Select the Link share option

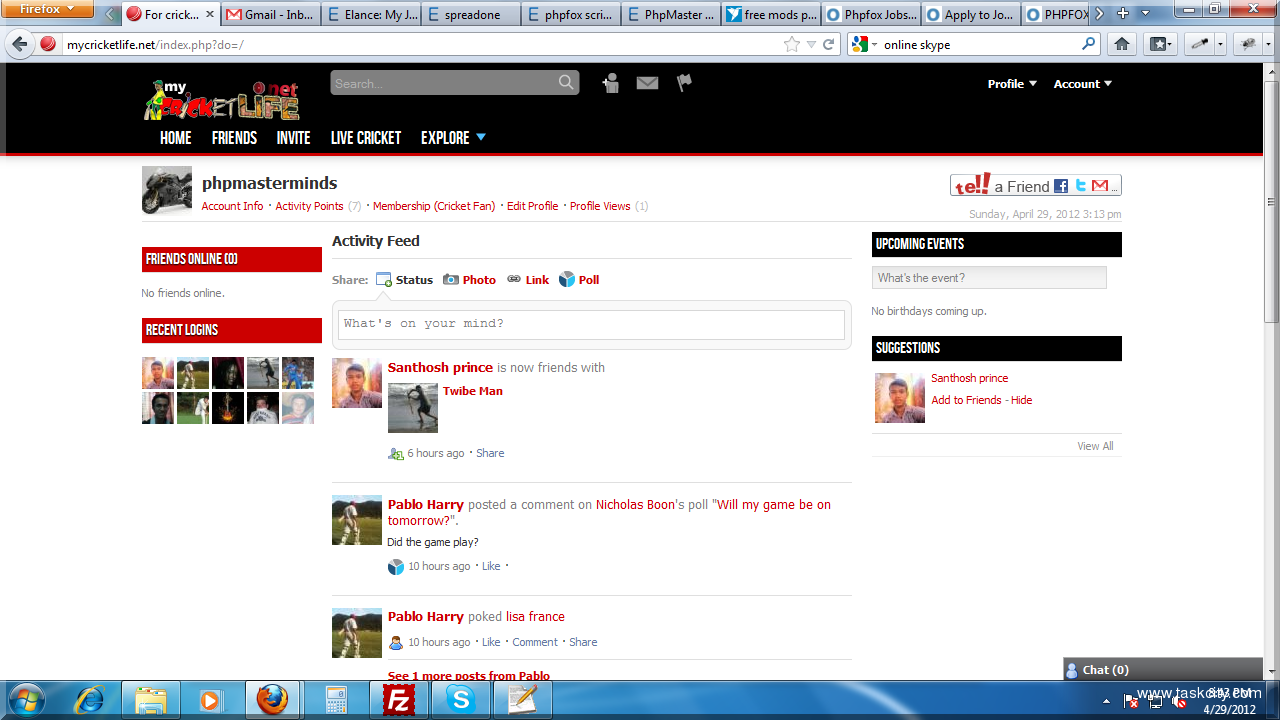click(x=528, y=280)
